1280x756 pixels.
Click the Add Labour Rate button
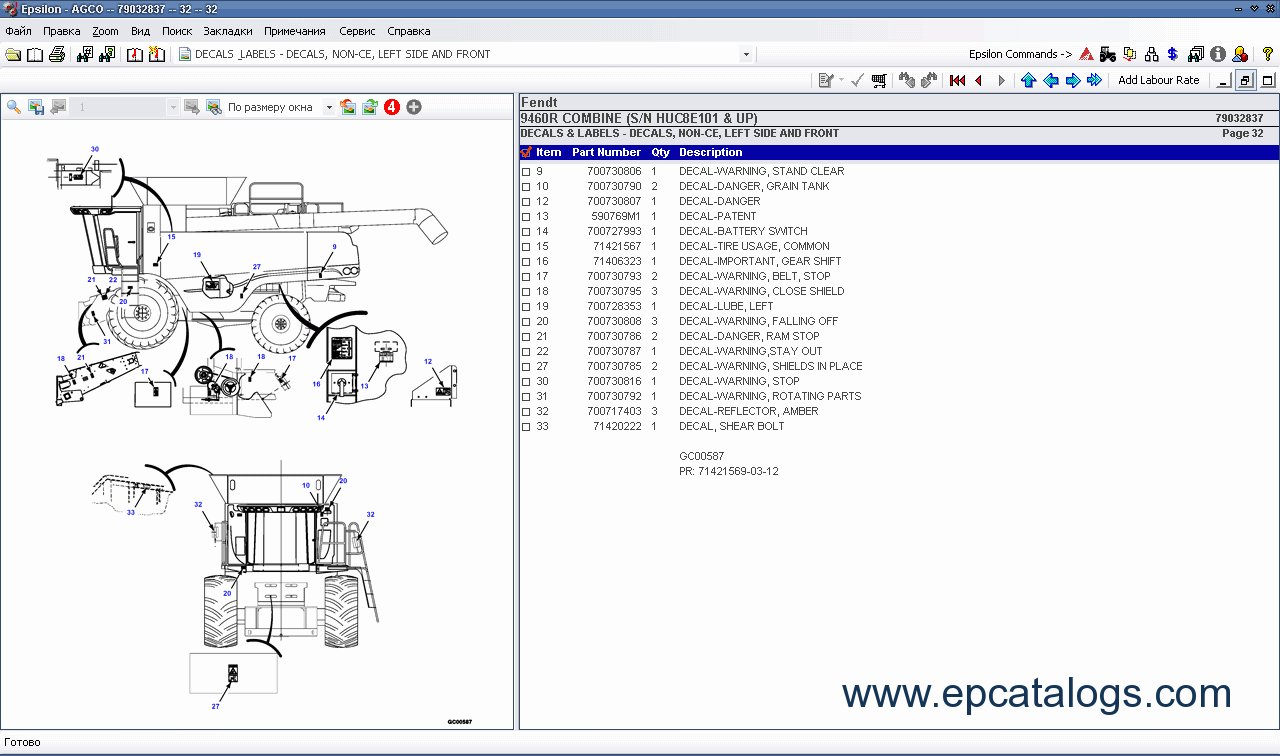click(1159, 80)
